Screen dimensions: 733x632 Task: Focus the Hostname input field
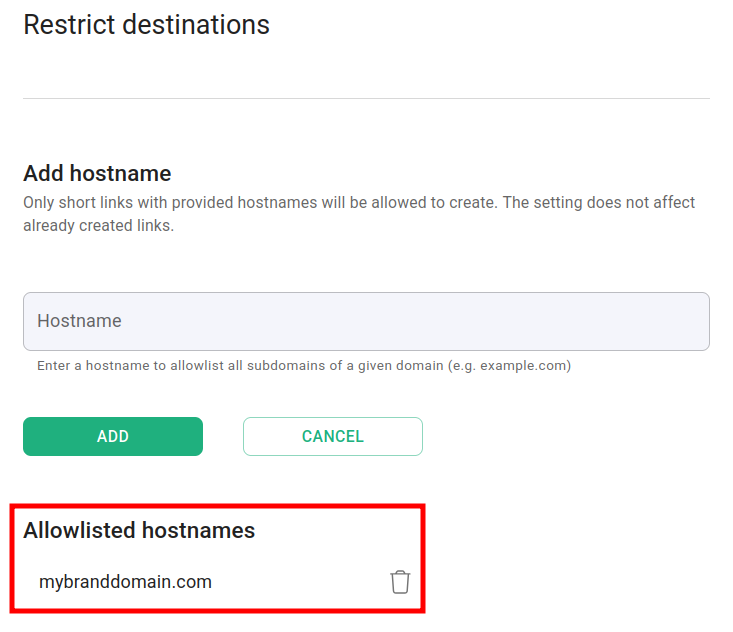[366, 321]
